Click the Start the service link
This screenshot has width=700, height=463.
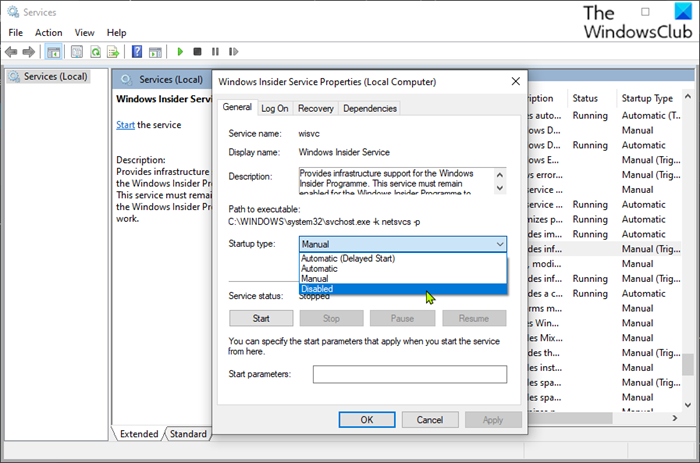125,125
